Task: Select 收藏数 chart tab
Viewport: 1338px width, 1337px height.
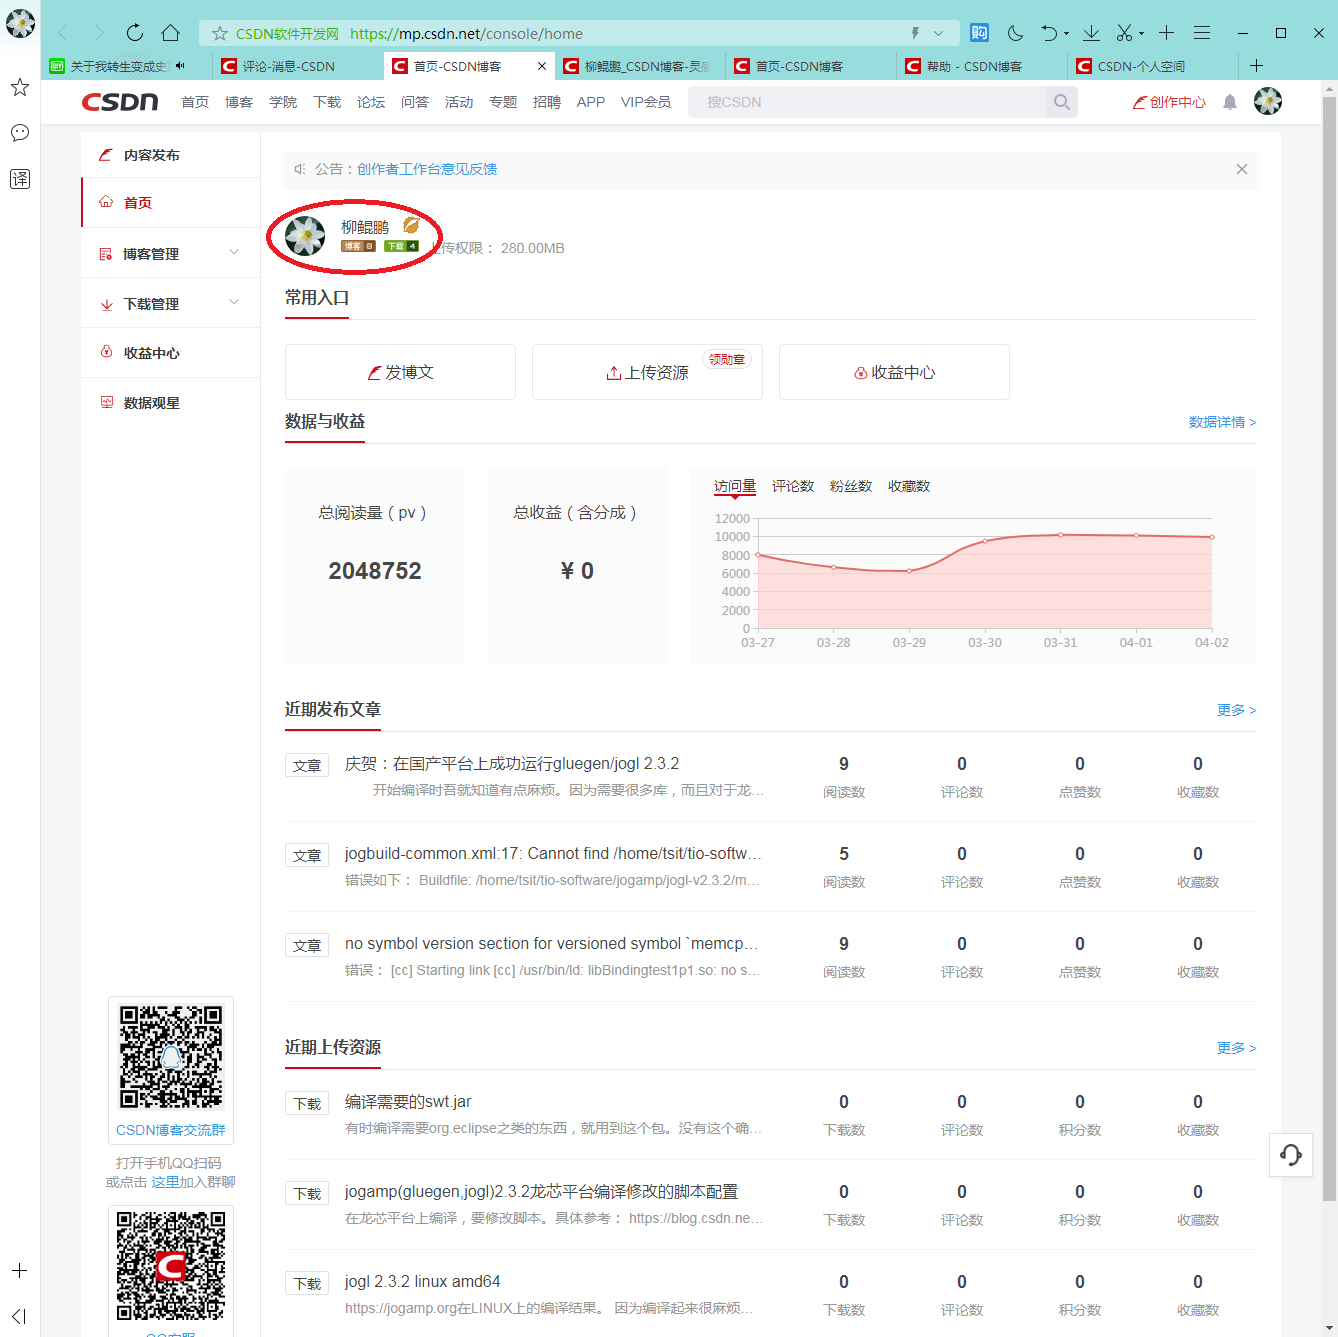Action: point(909,486)
